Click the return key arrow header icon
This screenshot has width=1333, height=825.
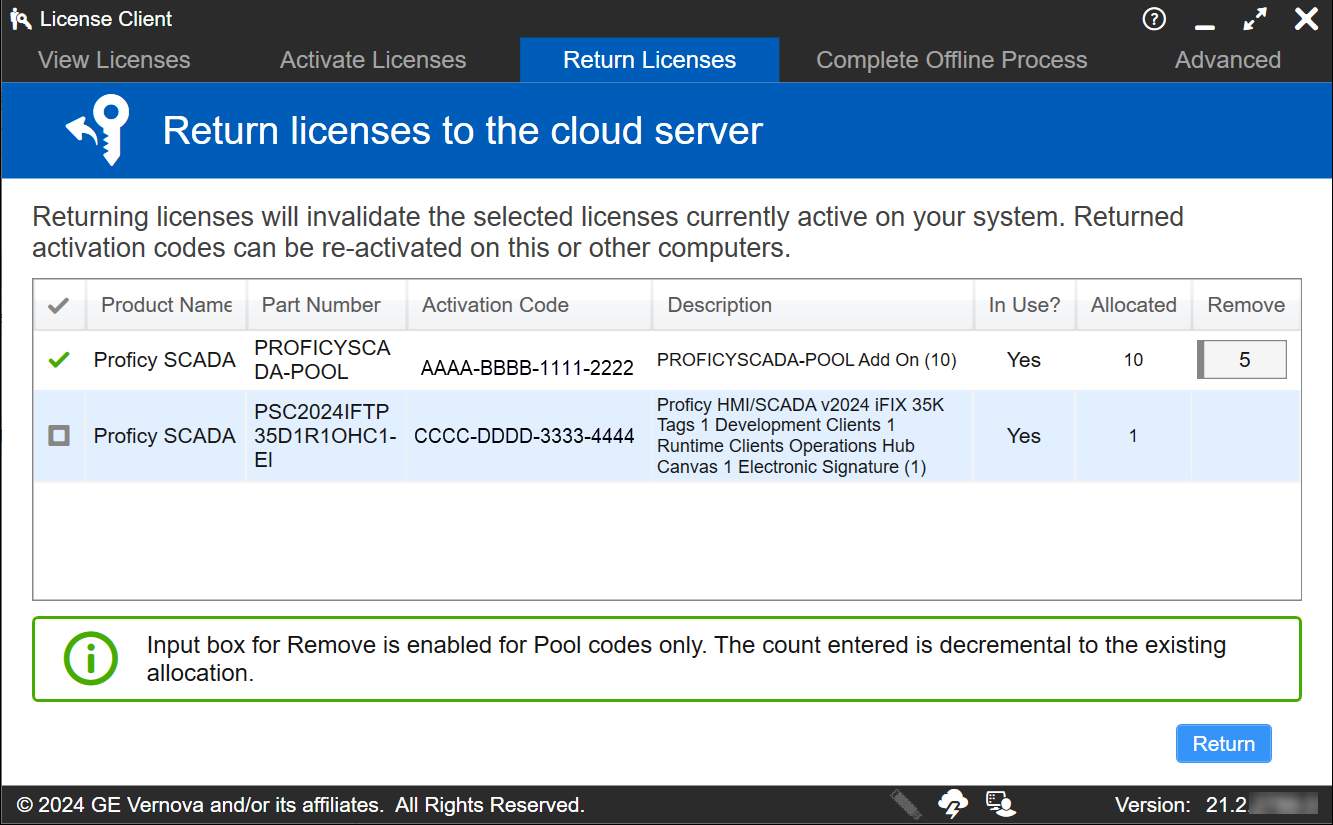click(99, 130)
